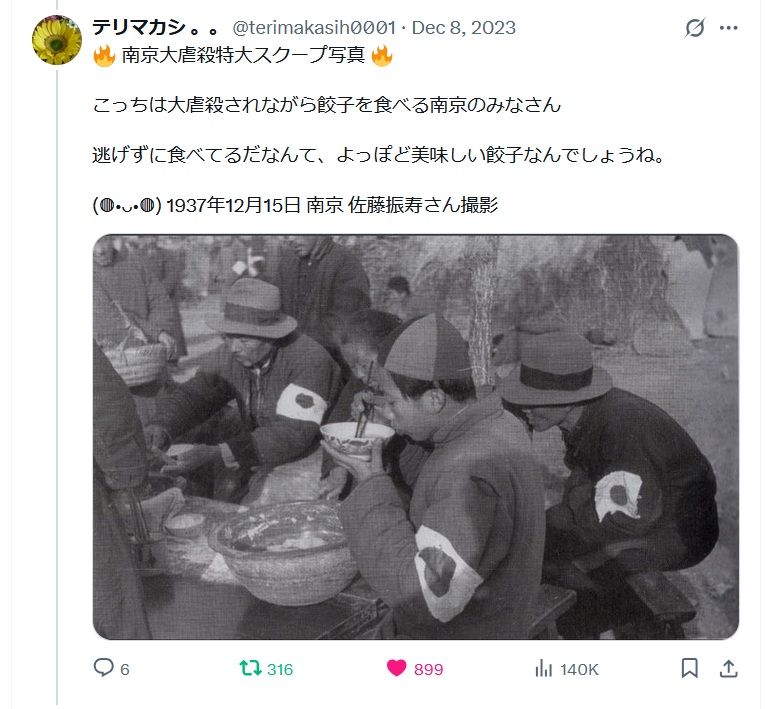Click the 316 repost count
765x709 pixels.
(x=280, y=669)
